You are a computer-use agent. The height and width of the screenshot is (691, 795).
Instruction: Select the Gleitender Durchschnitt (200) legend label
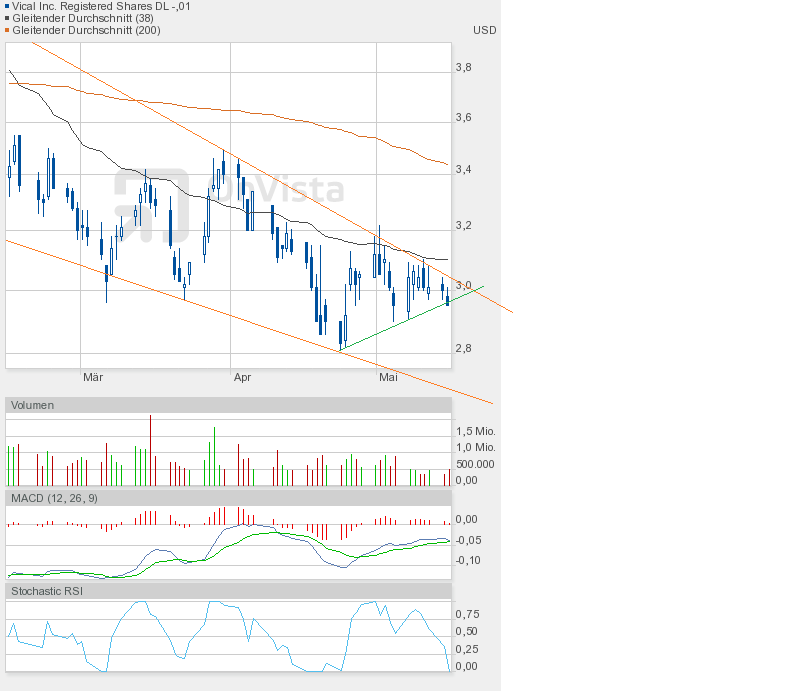point(86,30)
